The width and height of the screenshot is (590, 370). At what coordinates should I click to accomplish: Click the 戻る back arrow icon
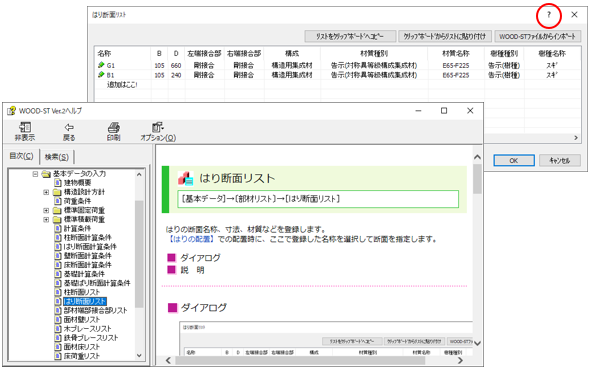tap(69, 127)
